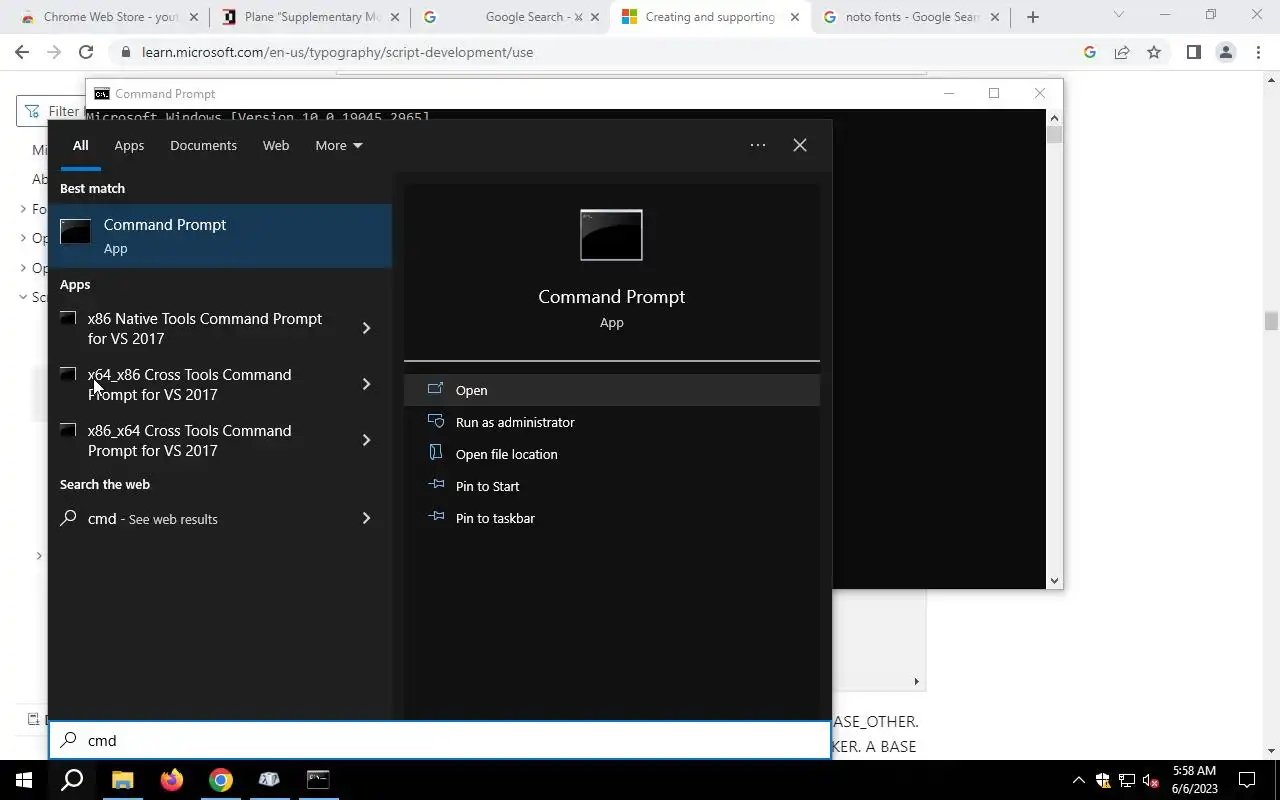Image resolution: width=1280 pixels, height=800 pixels.
Task: Click Command Prompt window scrollbar up arrow
Action: coord(1054,117)
